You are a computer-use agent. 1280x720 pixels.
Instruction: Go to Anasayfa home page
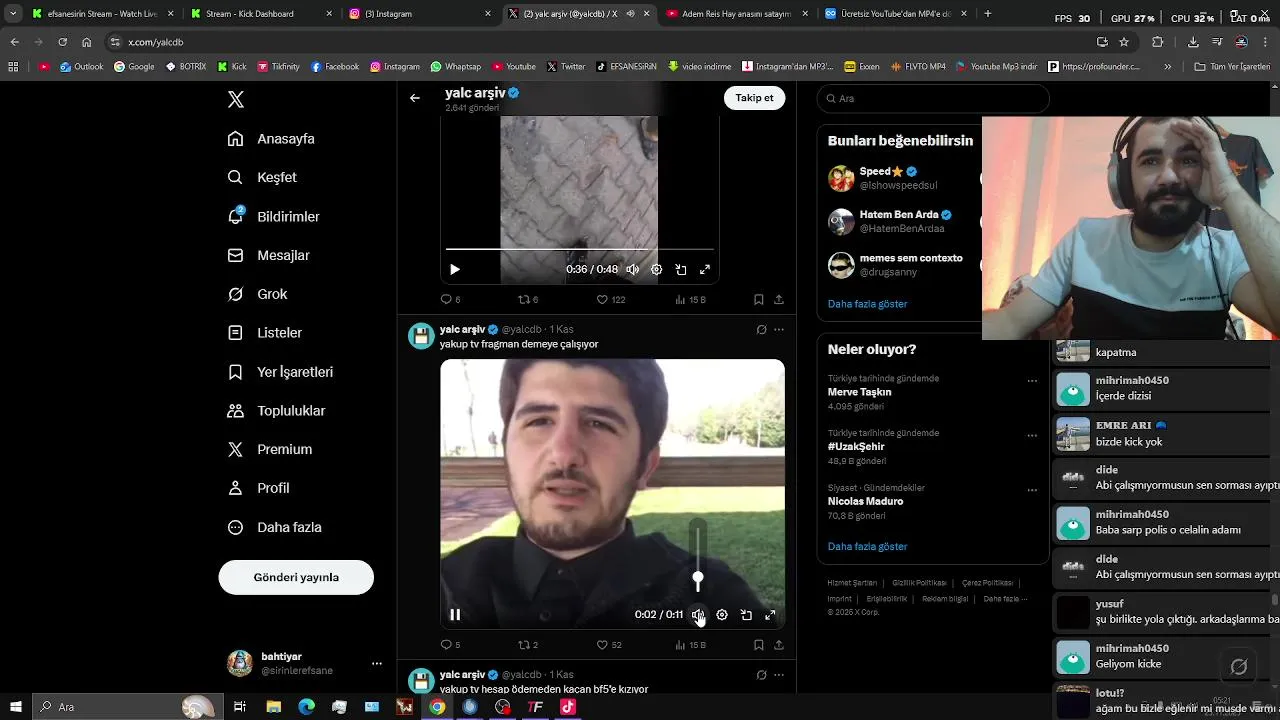click(271, 139)
